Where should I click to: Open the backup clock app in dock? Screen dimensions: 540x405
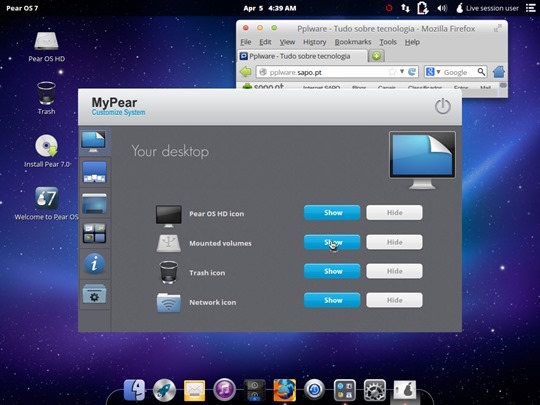314,390
